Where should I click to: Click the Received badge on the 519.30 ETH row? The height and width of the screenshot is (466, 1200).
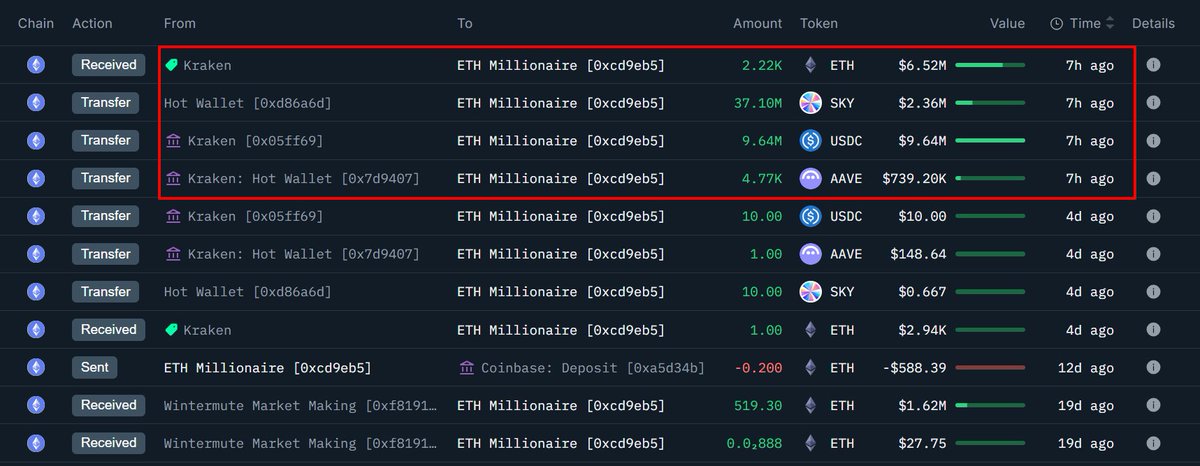pyautogui.click(x=109, y=406)
